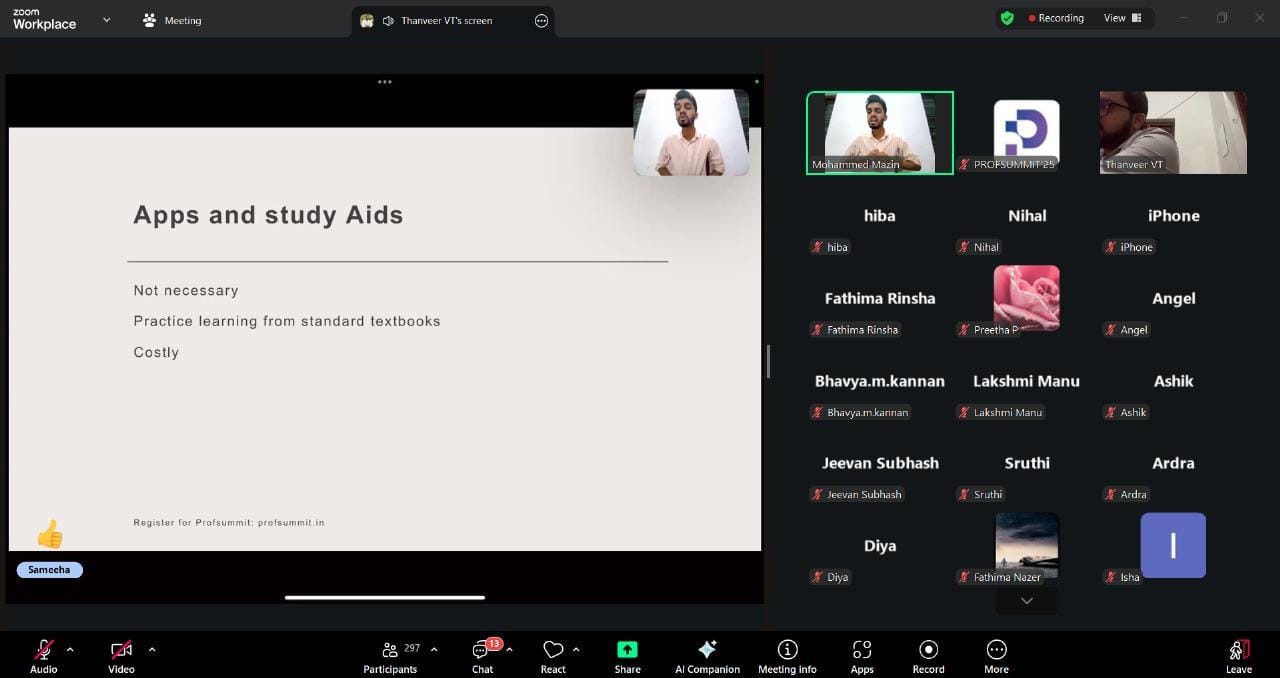Open the Zoom Workplace dropdown chevron
1280x678 pixels.
pos(106,20)
